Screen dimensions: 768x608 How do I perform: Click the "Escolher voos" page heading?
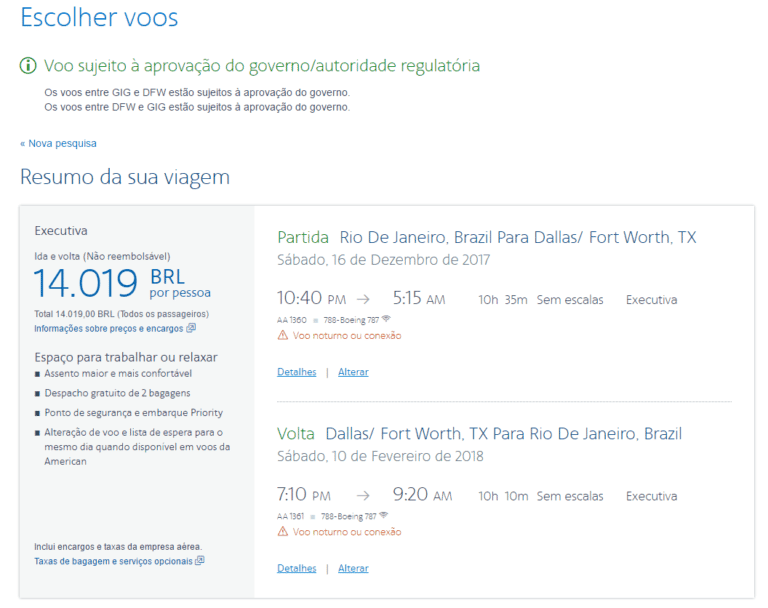pos(99,18)
